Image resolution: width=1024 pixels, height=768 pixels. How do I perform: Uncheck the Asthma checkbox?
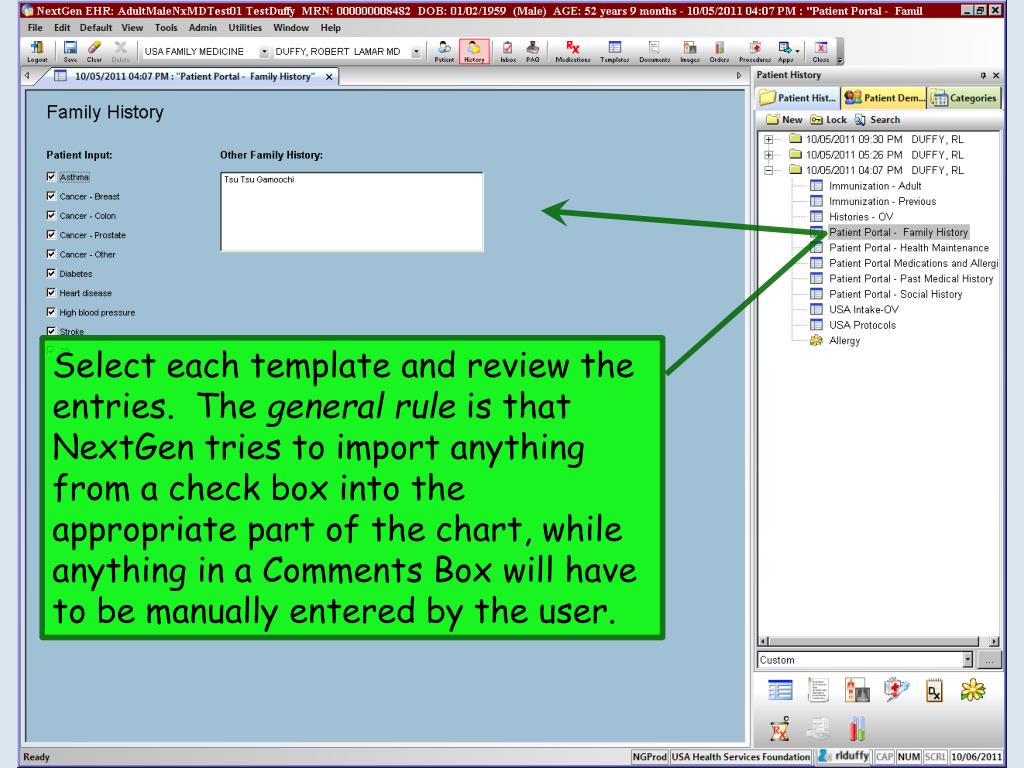pos(51,176)
